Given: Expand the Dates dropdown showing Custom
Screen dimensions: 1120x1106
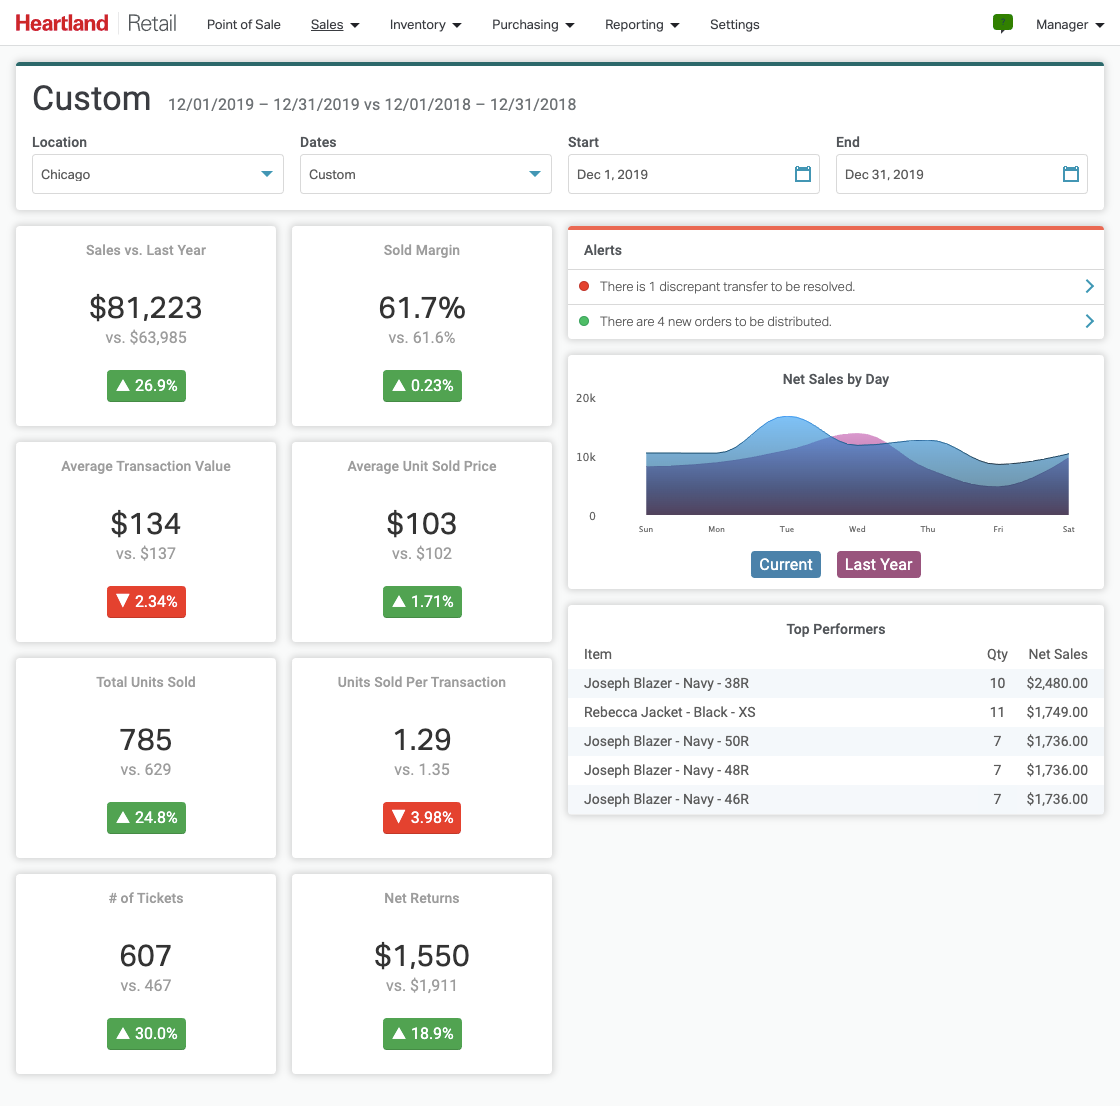Looking at the screenshot, I should point(425,174).
